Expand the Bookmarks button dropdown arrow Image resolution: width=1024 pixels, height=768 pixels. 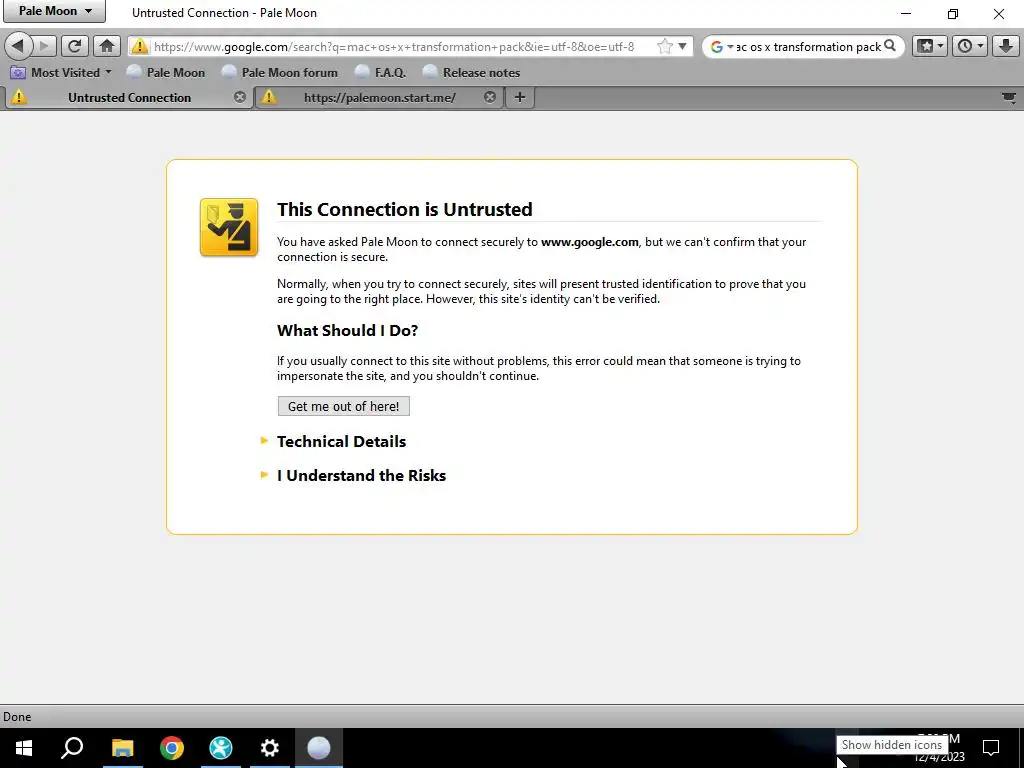[x=940, y=46]
